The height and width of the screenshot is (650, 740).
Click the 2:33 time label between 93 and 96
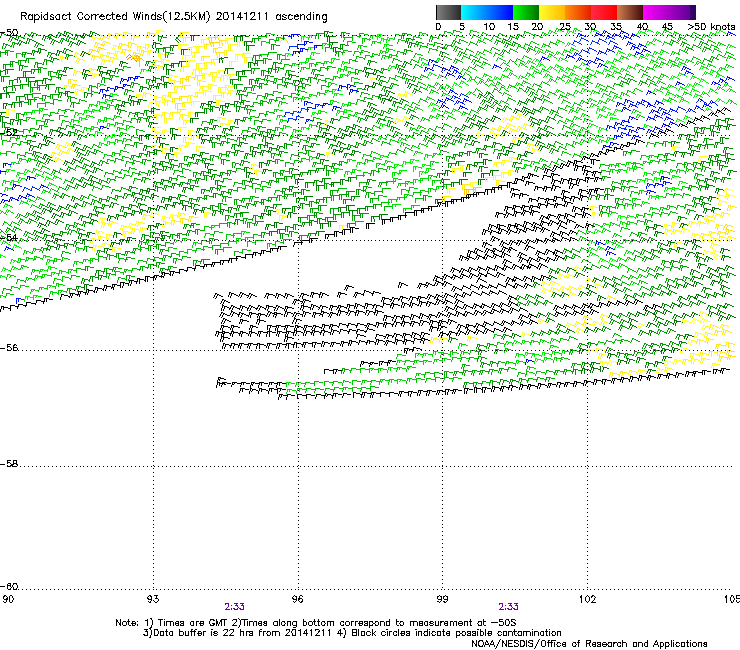coord(235,607)
